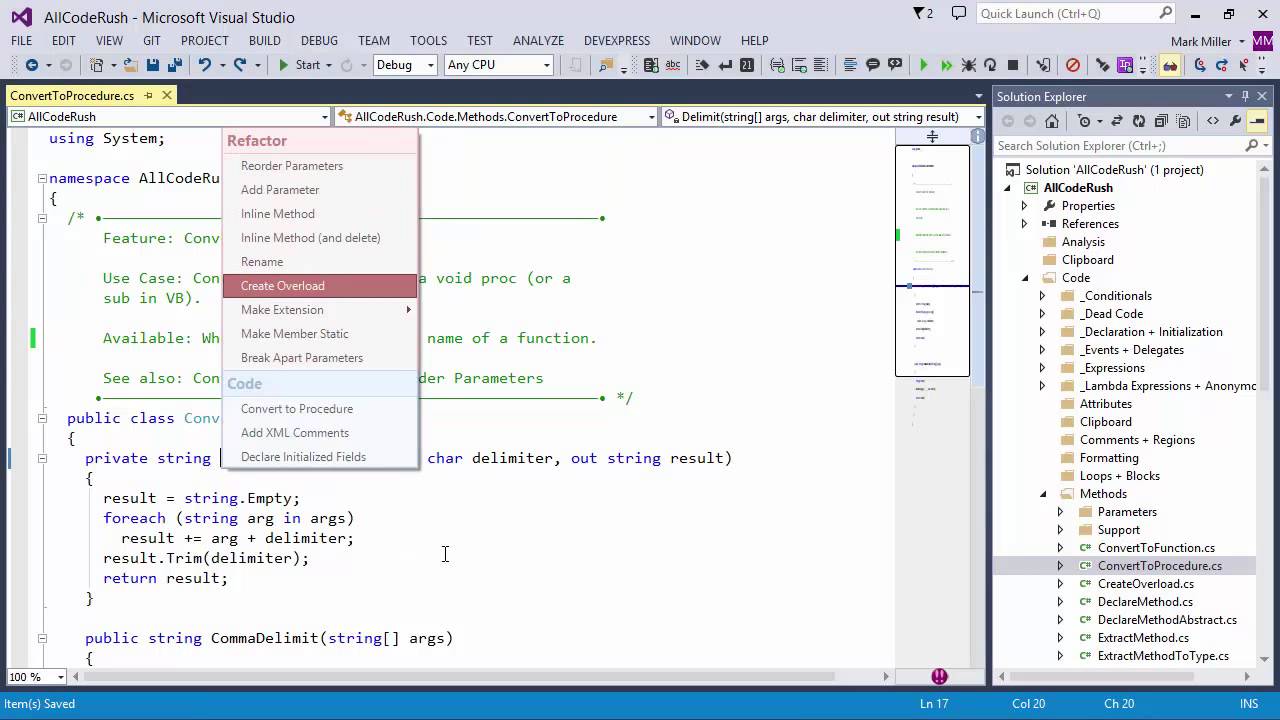Click the Redo arrow icon
Image resolution: width=1280 pixels, height=720 pixels.
240,65
